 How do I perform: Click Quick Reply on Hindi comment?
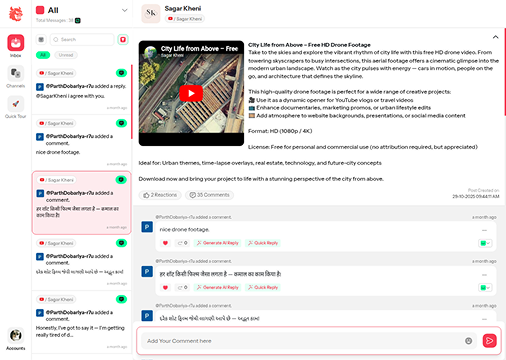click(x=263, y=287)
